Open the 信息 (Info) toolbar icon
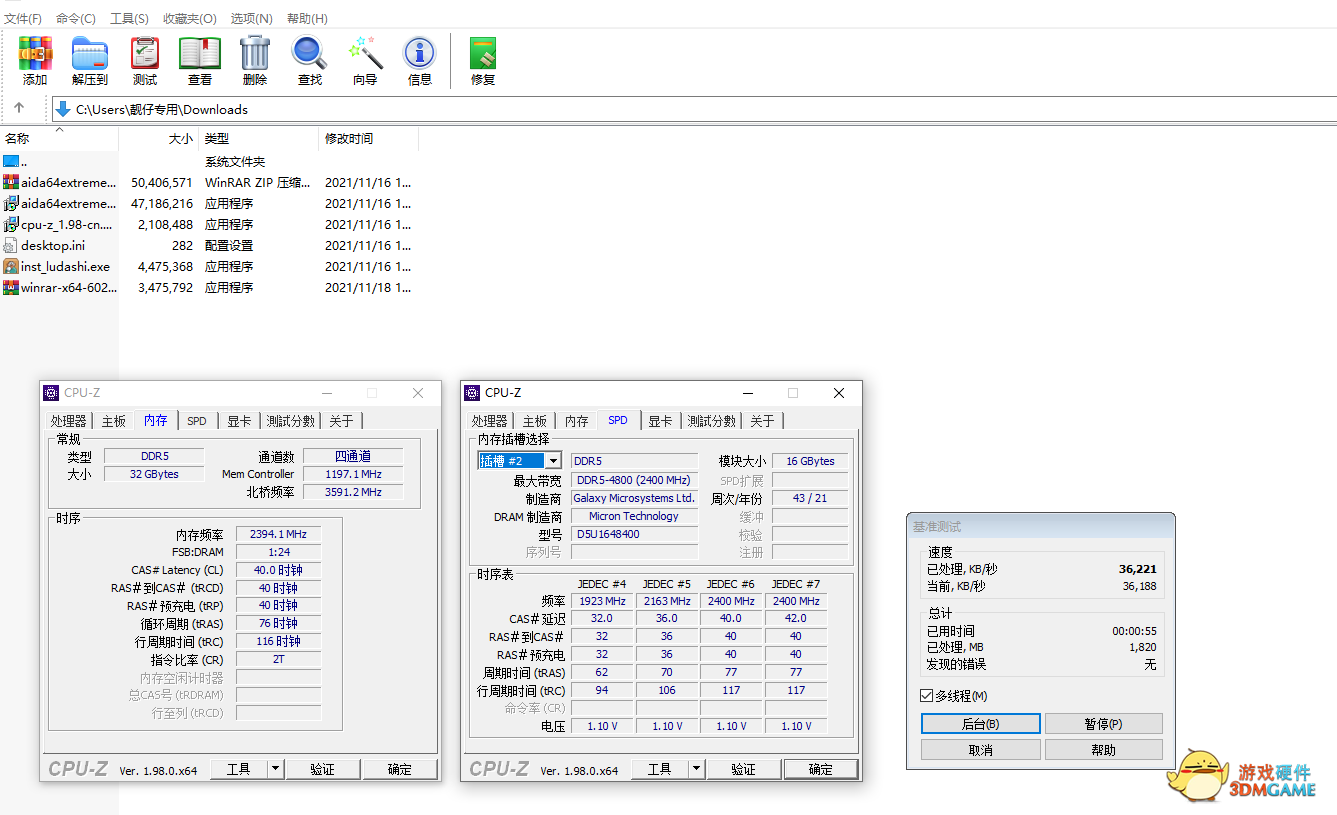This screenshot has height=815, width=1337. (420, 53)
